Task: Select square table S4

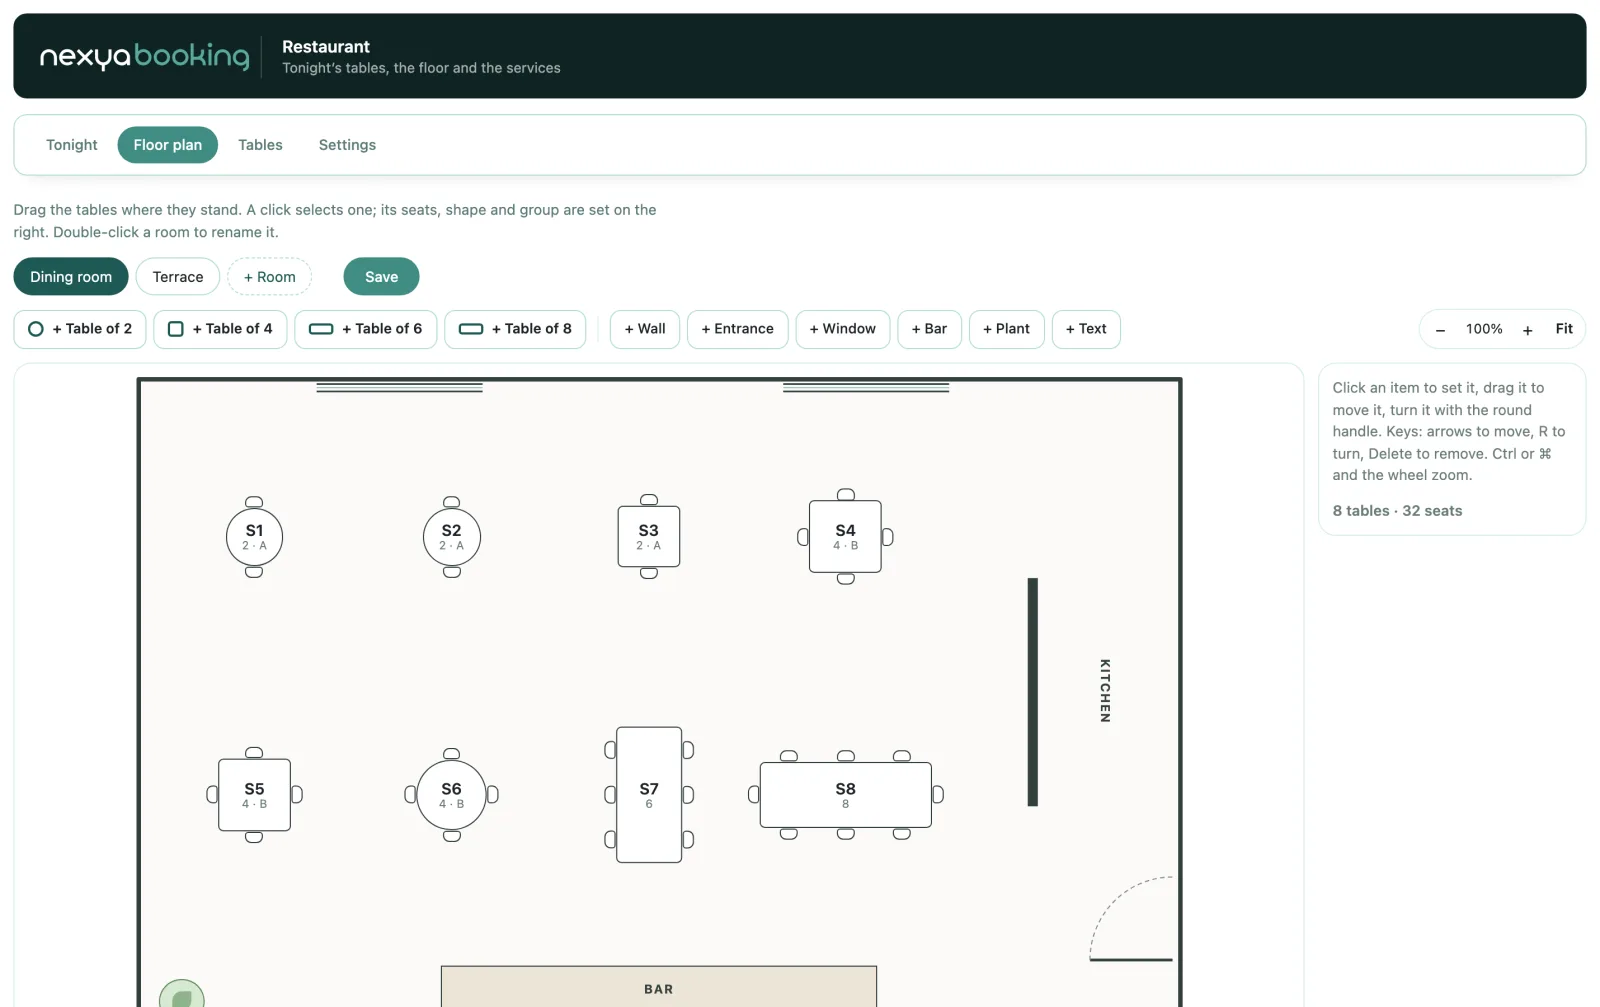Action: point(845,537)
